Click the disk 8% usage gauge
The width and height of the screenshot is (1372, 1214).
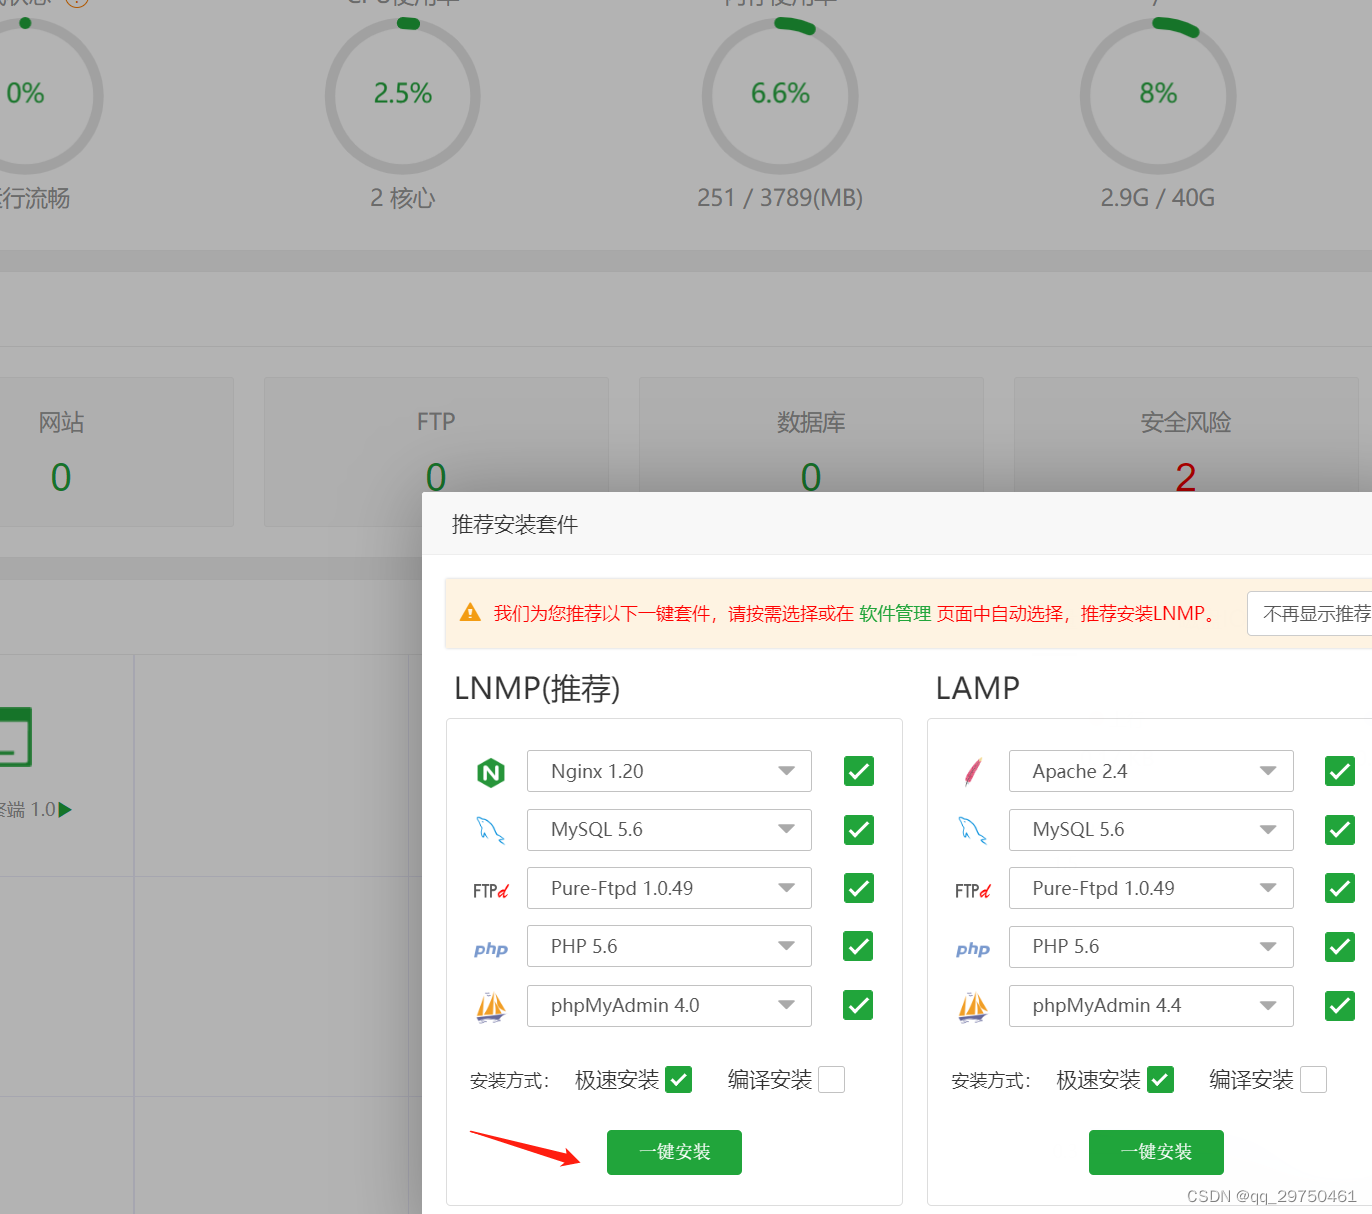coord(1158,96)
